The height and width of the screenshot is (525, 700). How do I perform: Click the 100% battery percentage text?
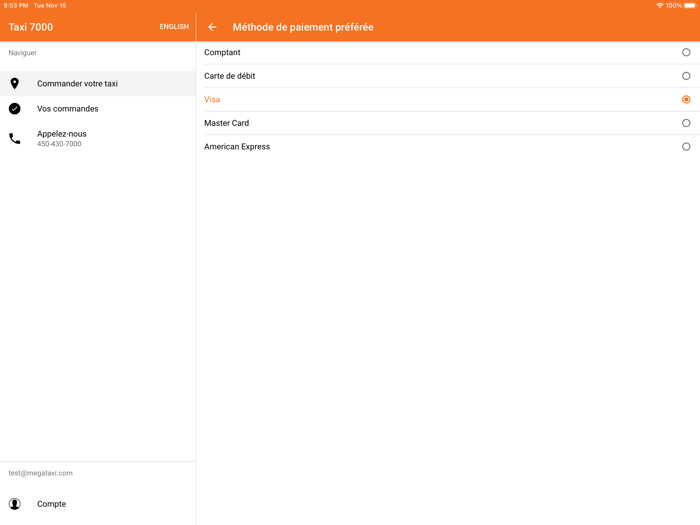coord(674,5)
